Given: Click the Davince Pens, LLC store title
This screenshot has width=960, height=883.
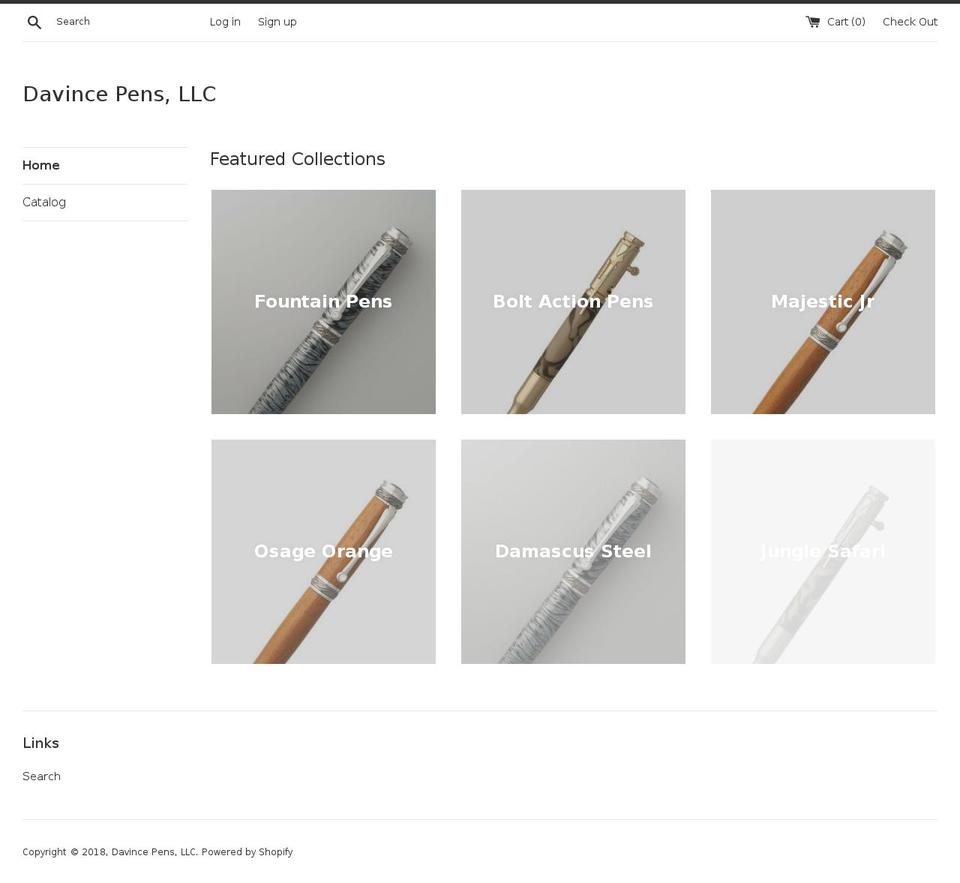Looking at the screenshot, I should point(119,94).
